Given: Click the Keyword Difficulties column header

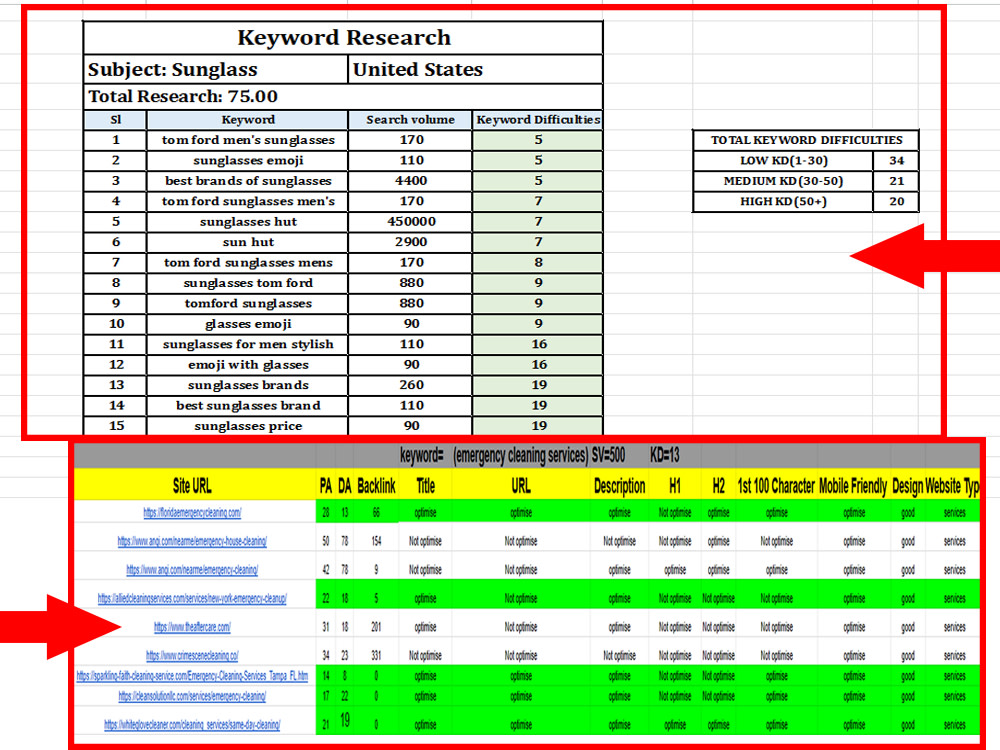Looking at the screenshot, I should (x=538, y=120).
